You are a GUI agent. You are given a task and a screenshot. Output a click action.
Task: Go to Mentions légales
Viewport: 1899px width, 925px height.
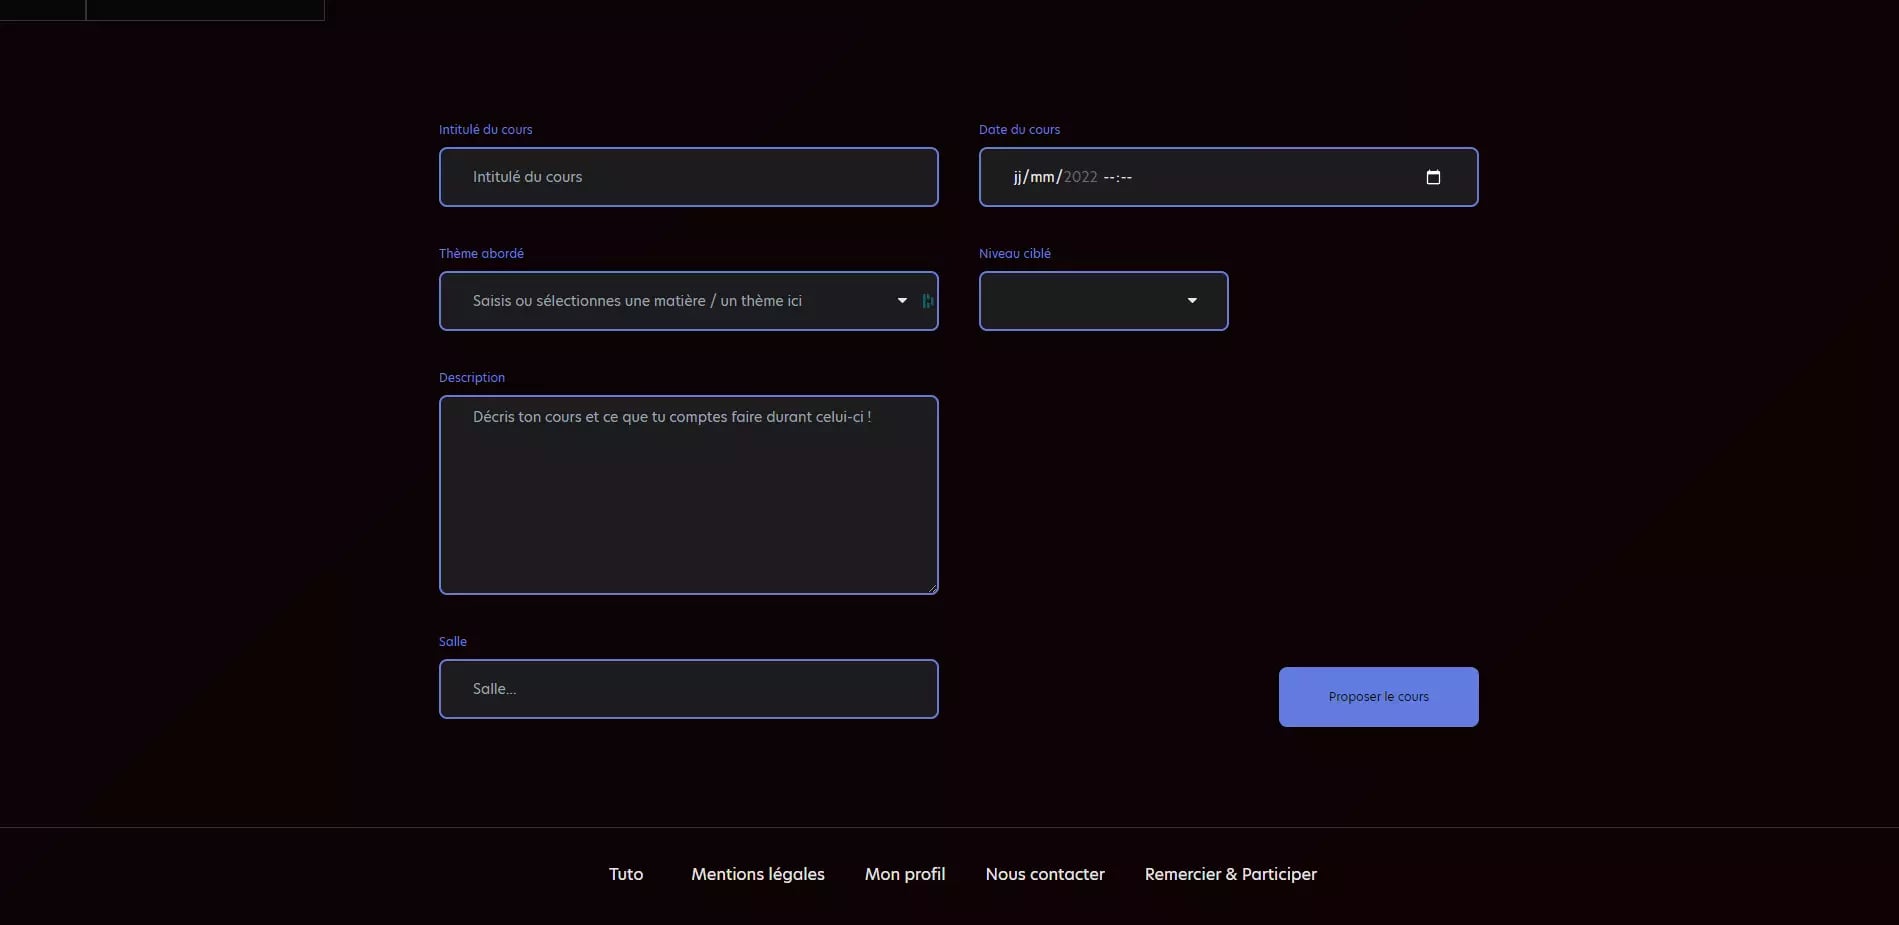click(758, 874)
